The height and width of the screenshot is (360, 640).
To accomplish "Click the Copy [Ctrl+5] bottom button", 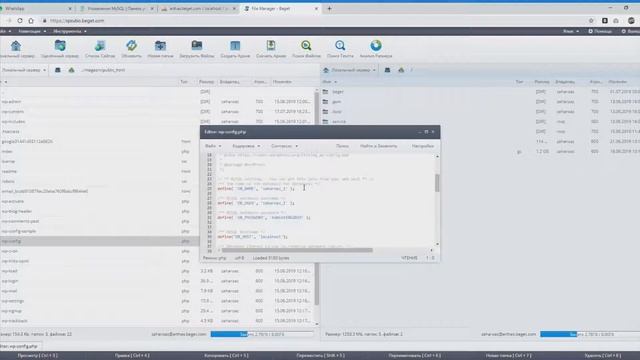I will point(226,356).
